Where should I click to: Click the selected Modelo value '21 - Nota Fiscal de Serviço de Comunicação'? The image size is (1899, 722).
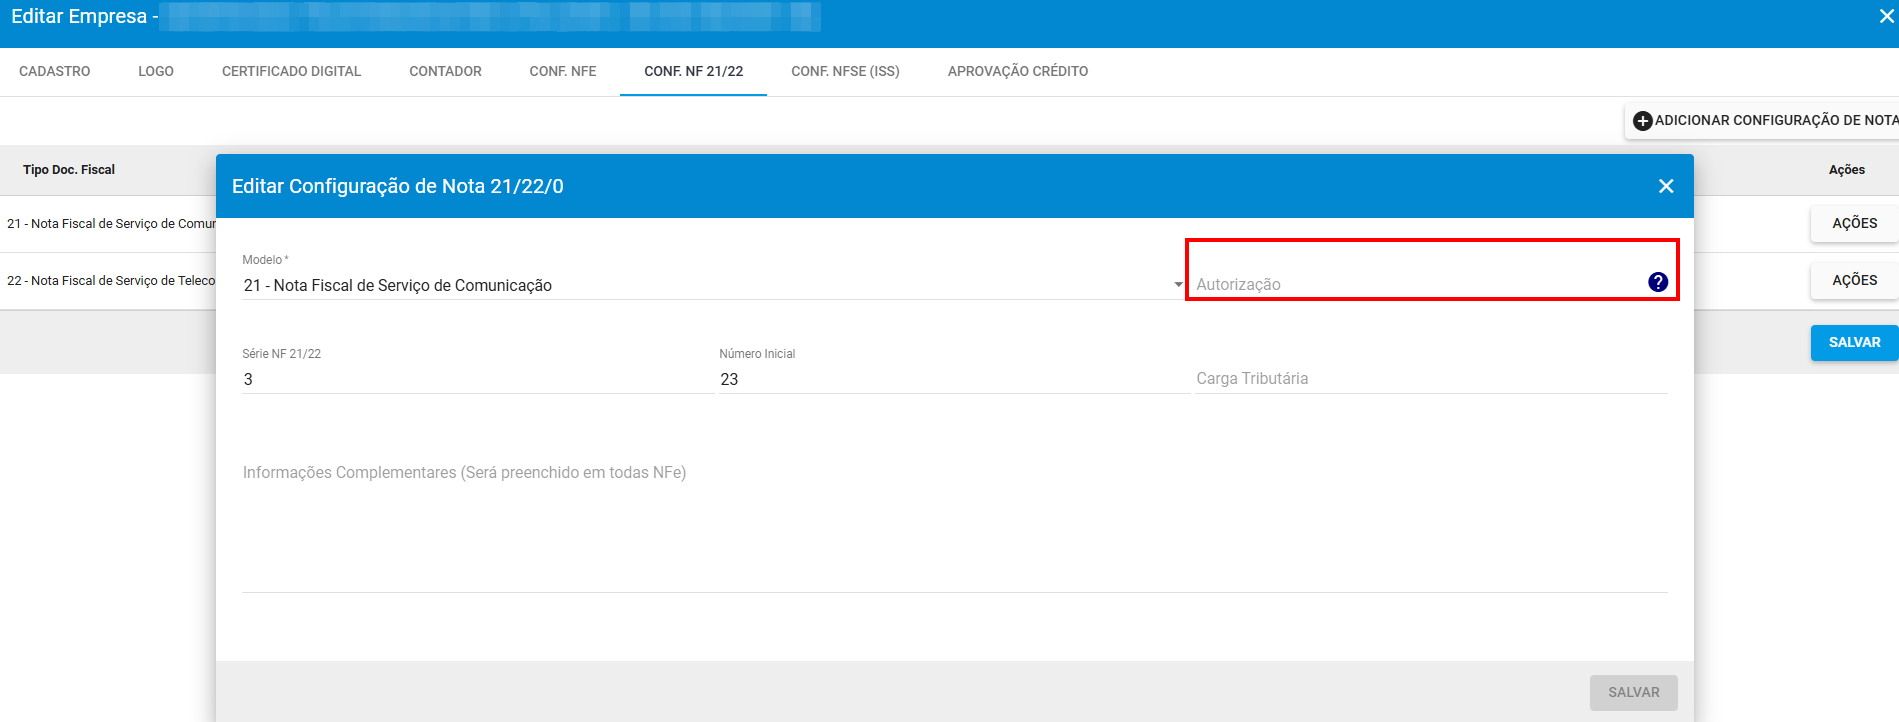pos(398,285)
